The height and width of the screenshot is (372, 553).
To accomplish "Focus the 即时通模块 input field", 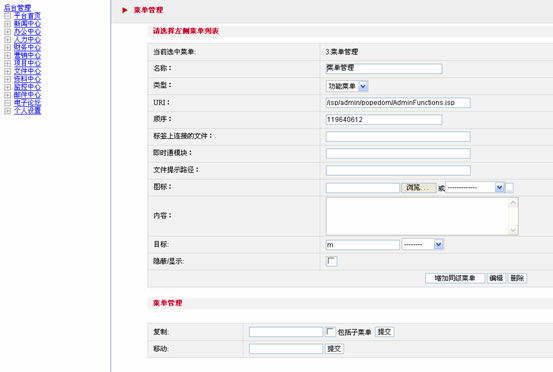I will click(398, 153).
